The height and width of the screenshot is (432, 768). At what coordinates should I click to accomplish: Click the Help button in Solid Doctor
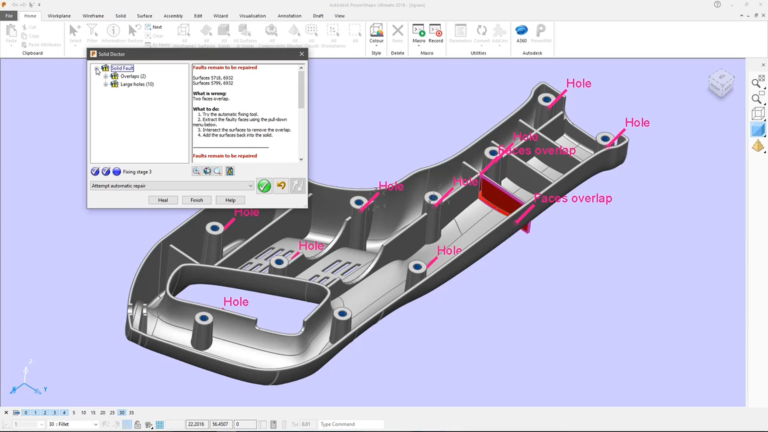[x=230, y=200]
